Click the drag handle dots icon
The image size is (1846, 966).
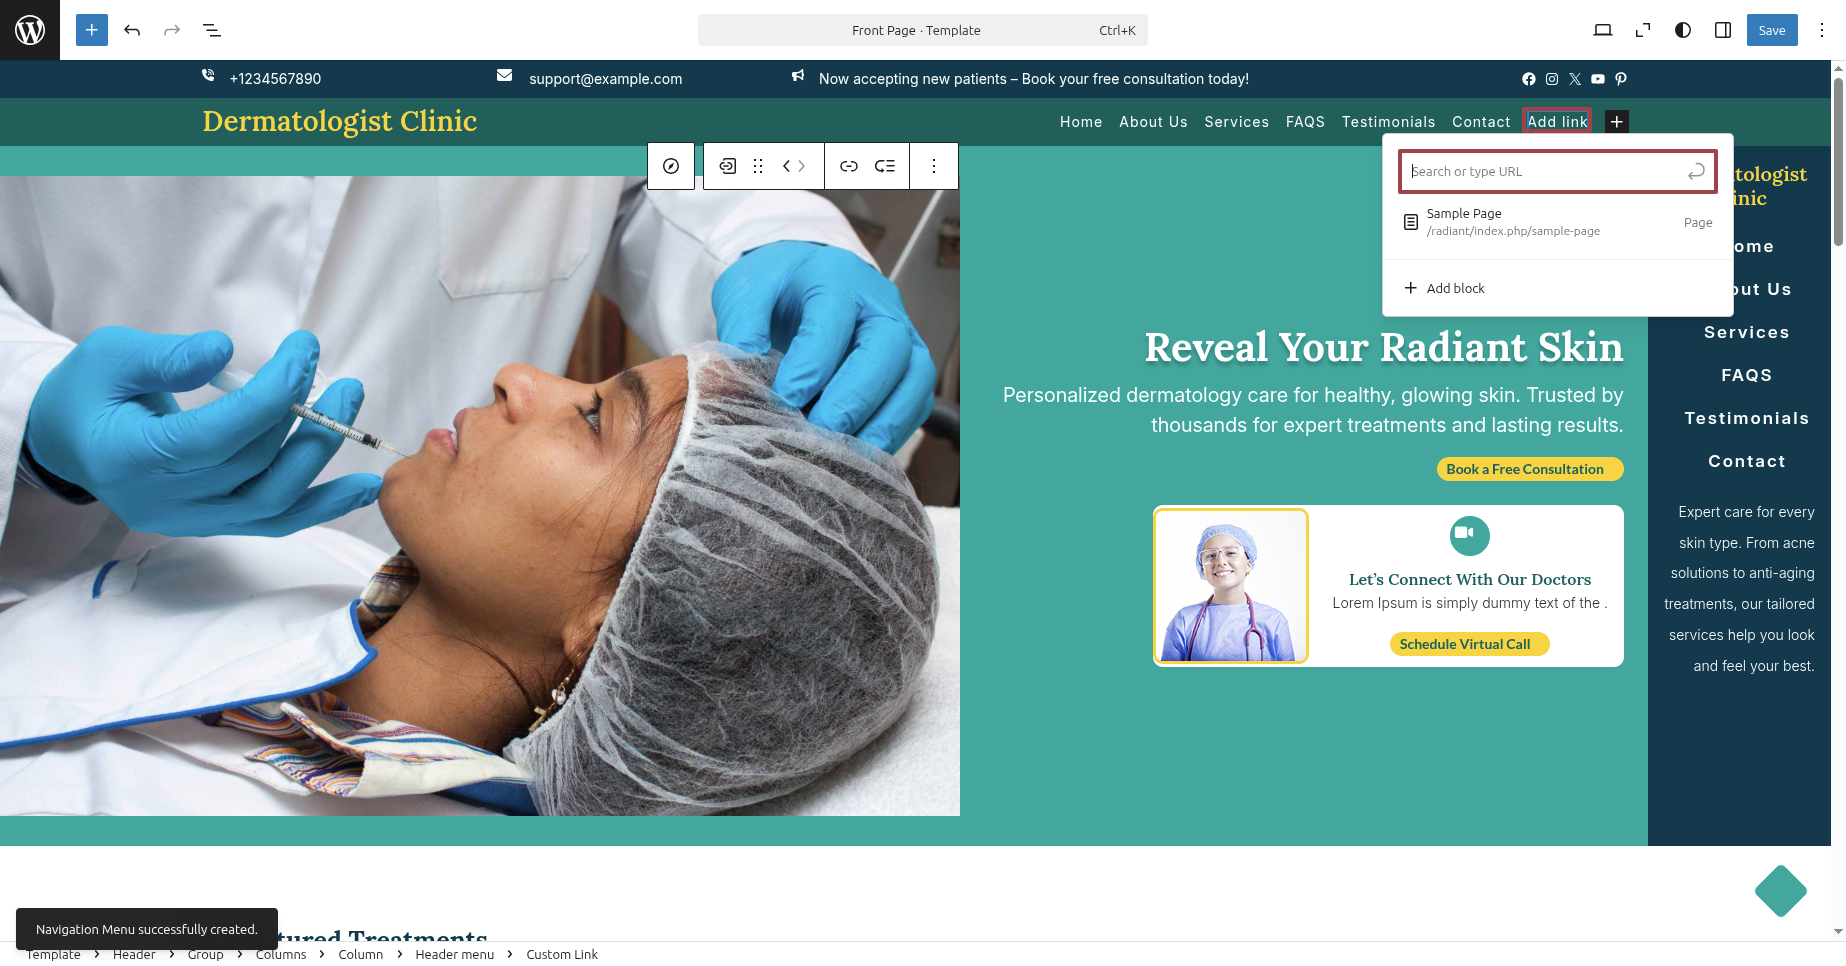pos(758,166)
